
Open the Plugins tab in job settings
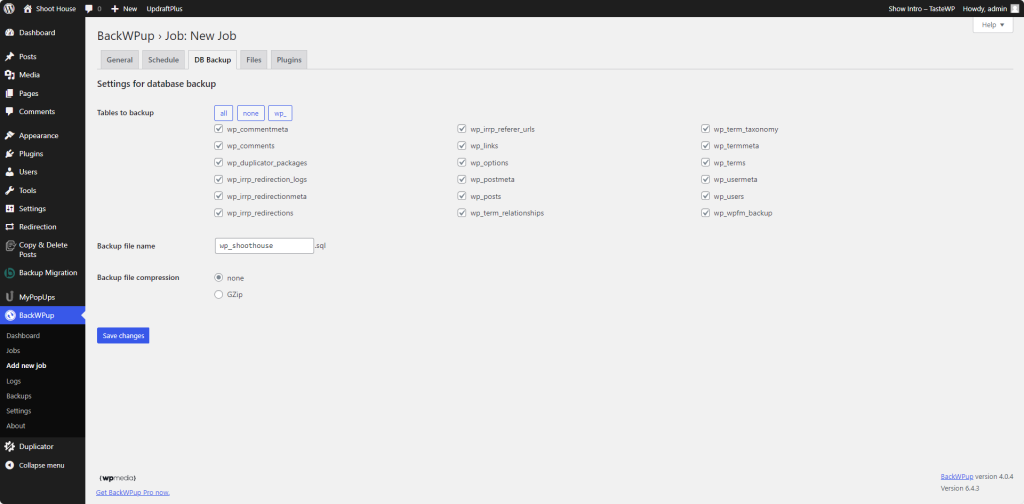289,59
